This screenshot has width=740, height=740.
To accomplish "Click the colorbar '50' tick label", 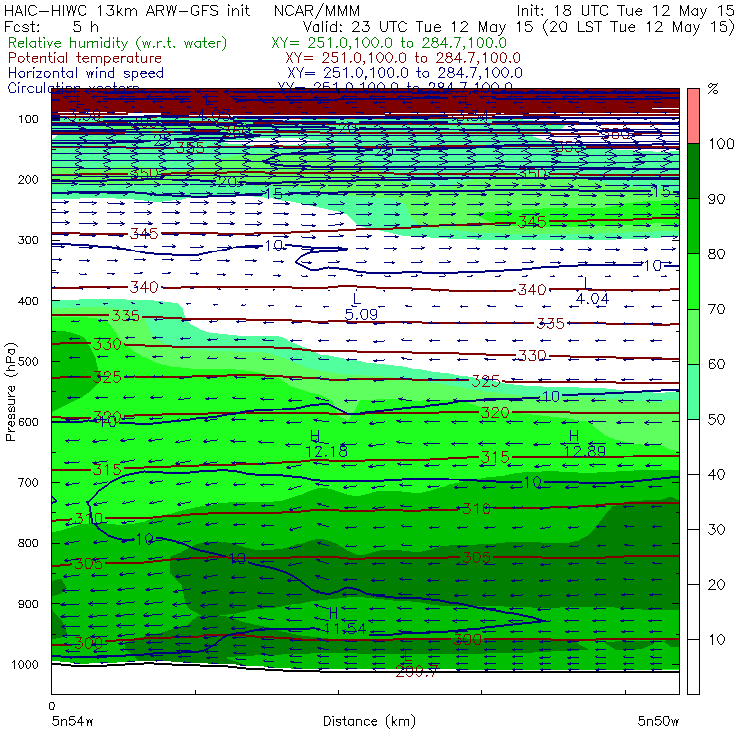I will point(716,420).
